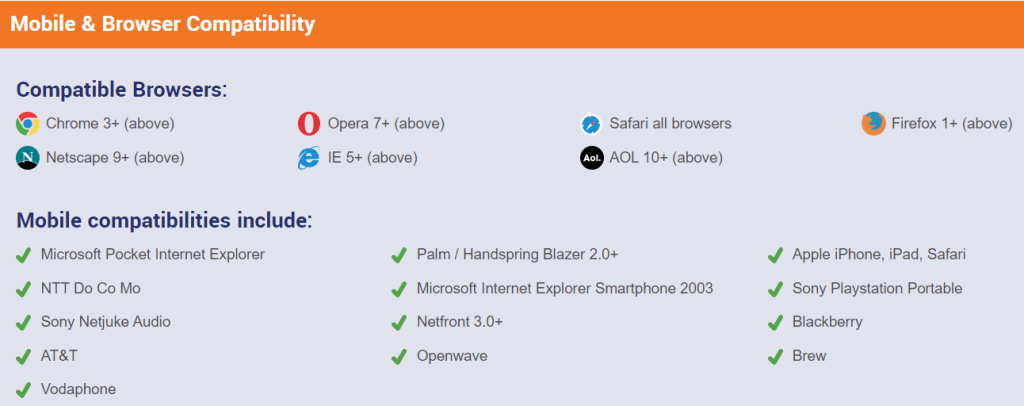Select the Sony Playstation Portable entry
The width and height of the screenshot is (1024, 406).
tap(877, 289)
